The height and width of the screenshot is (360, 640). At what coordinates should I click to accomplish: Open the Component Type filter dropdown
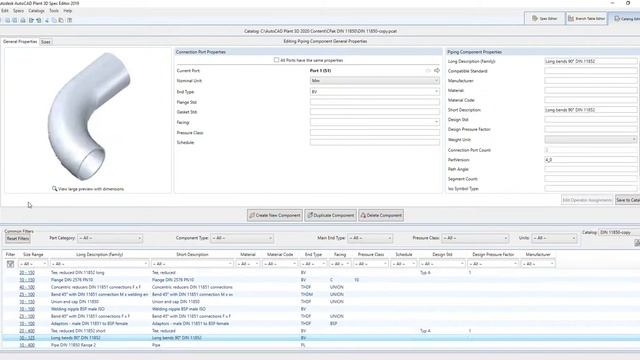coord(242,238)
